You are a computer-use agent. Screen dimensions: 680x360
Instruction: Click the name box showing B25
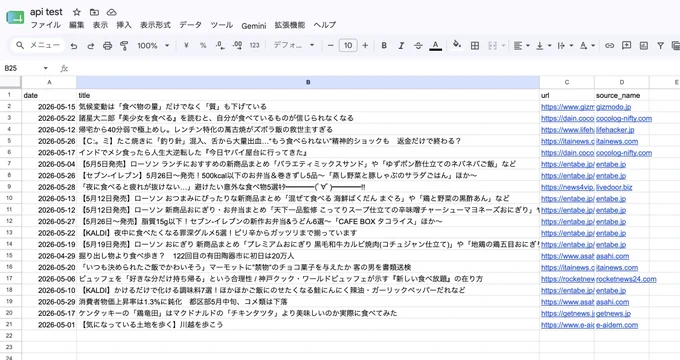point(22,68)
